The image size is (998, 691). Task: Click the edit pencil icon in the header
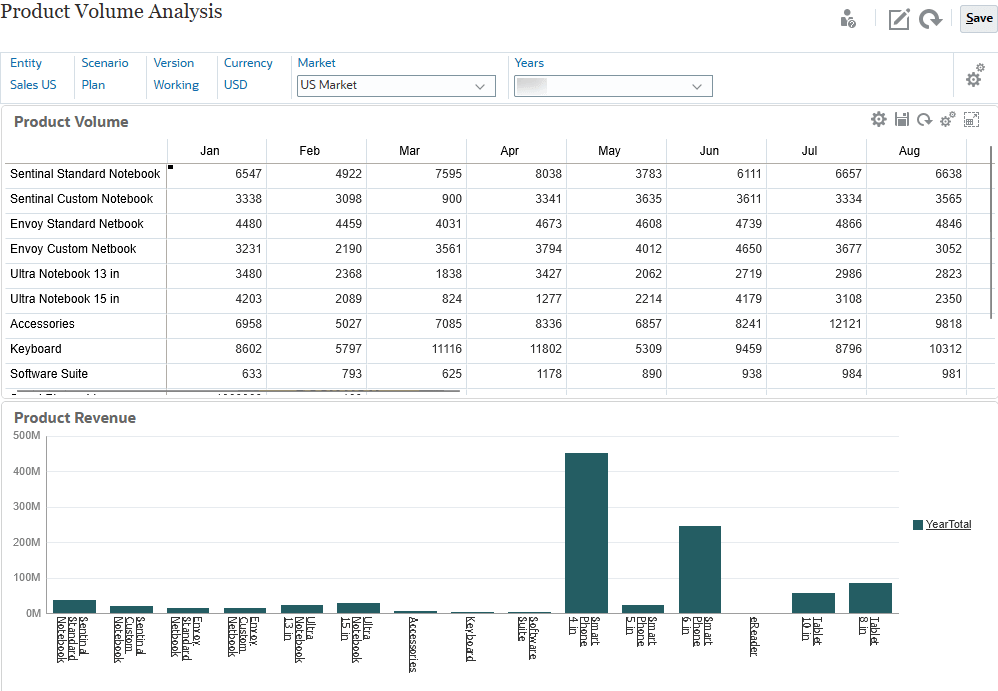(898, 19)
